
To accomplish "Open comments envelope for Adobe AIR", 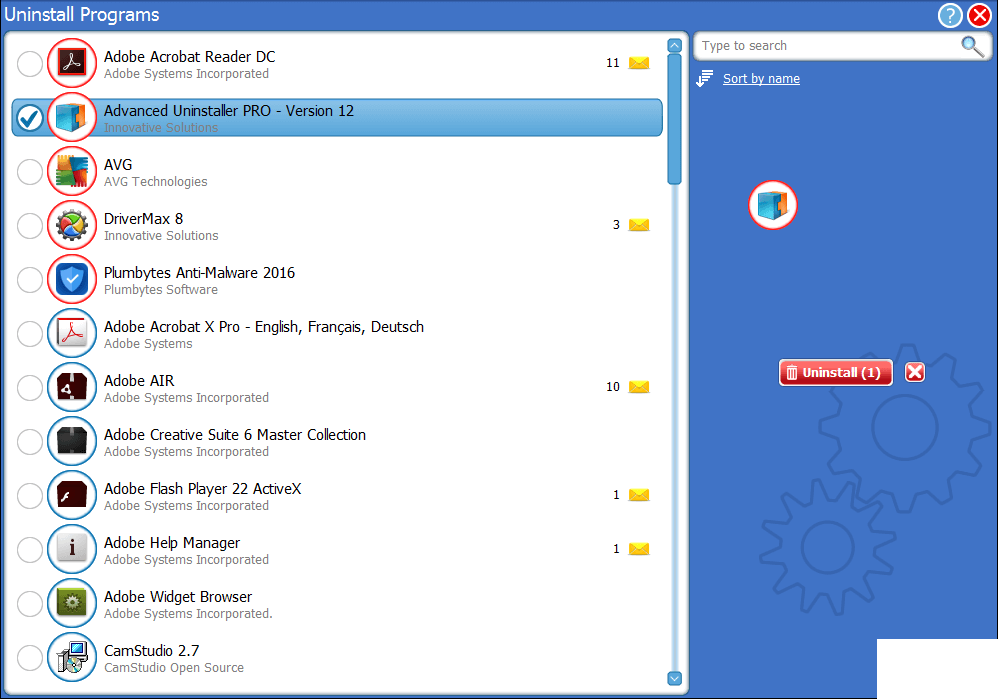I will [639, 386].
